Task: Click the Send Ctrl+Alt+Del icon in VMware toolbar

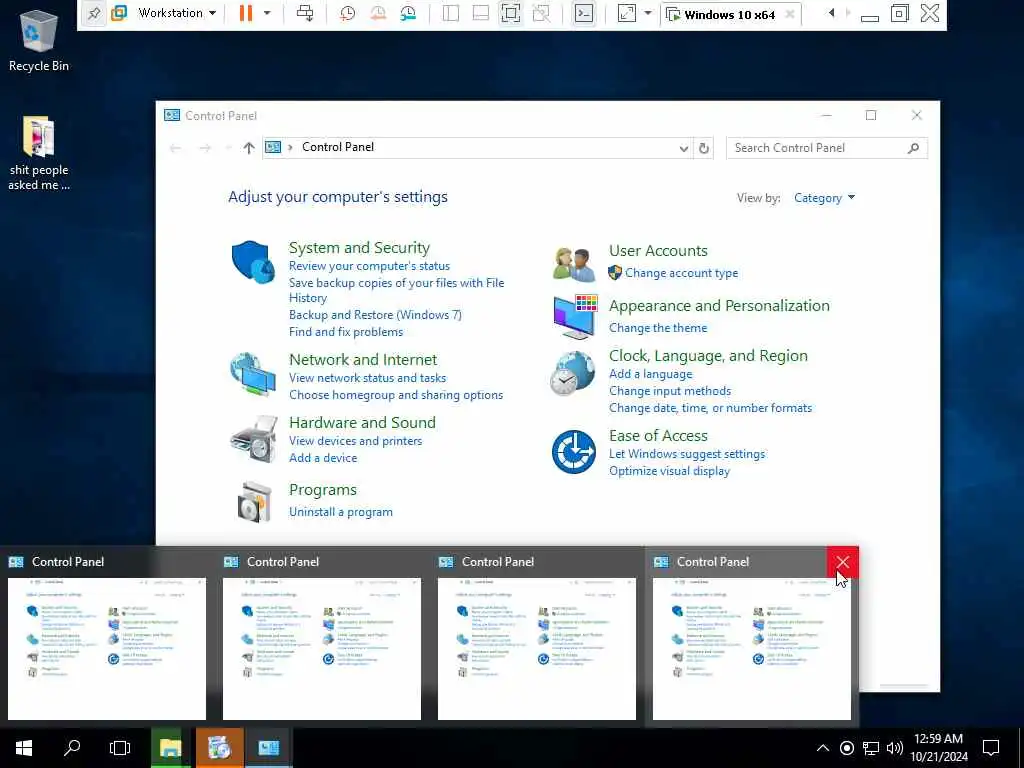Action: [305, 13]
